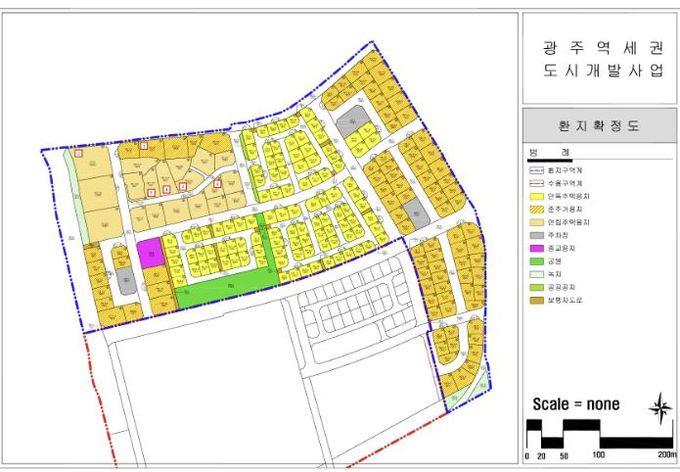Select the large green park parcel on map

point(225,287)
